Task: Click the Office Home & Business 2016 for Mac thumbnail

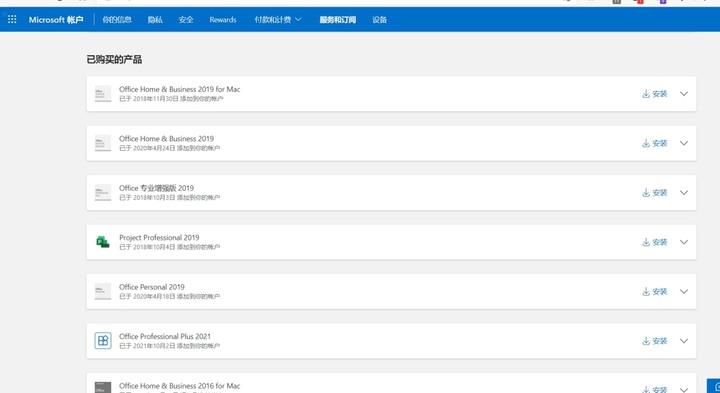Action: 103,387
